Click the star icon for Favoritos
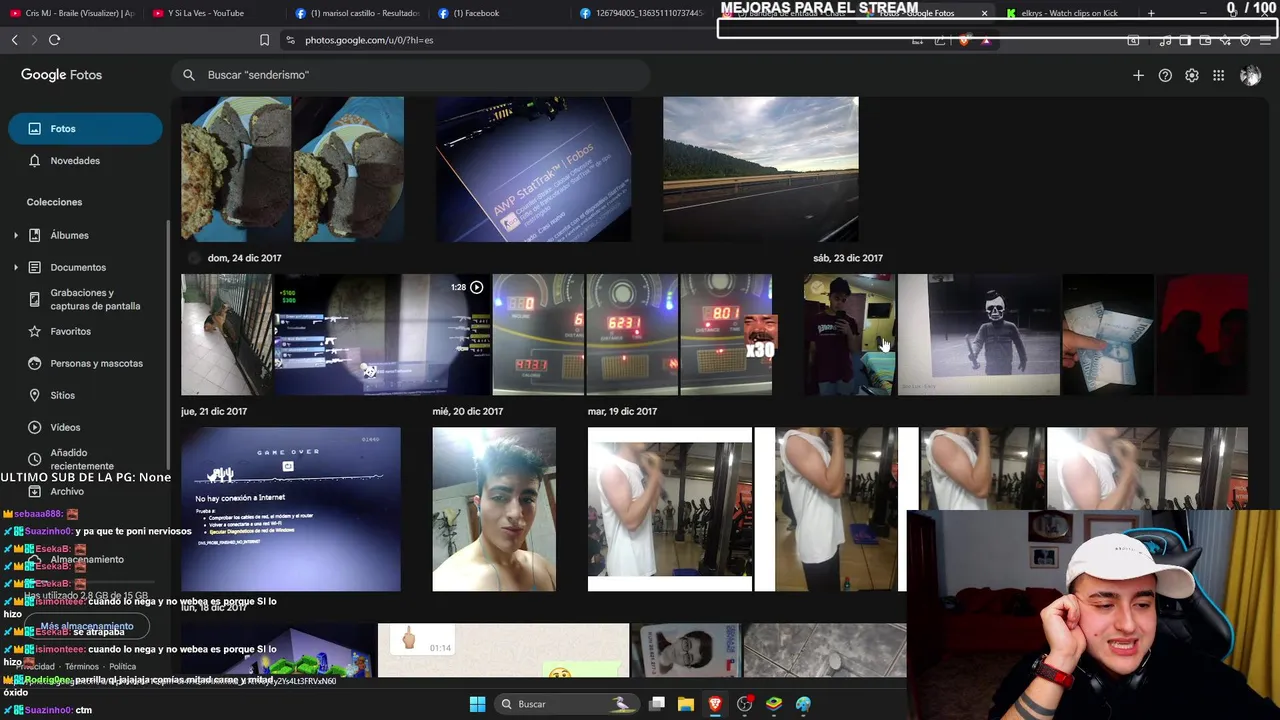Viewport: 1280px width, 720px height. (35, 331)
